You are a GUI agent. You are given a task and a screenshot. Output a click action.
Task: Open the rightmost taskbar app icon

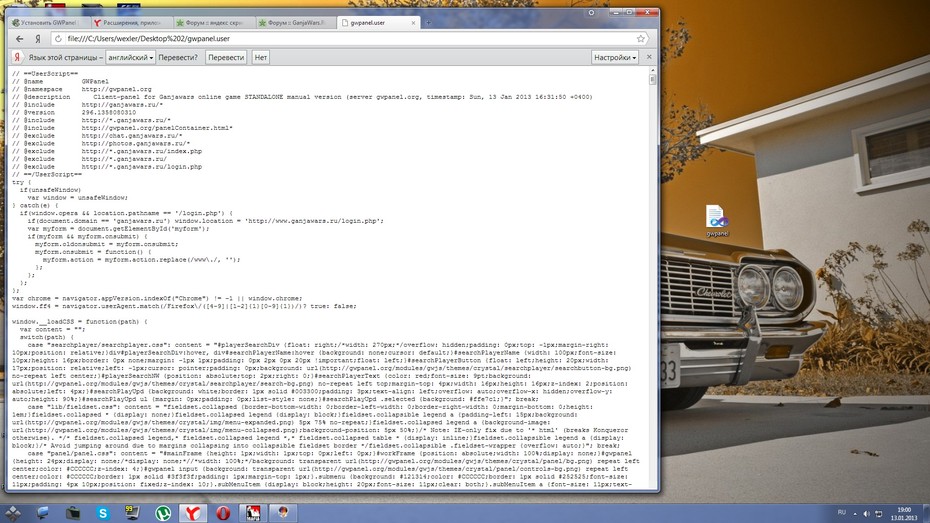[x=282, y=513]
